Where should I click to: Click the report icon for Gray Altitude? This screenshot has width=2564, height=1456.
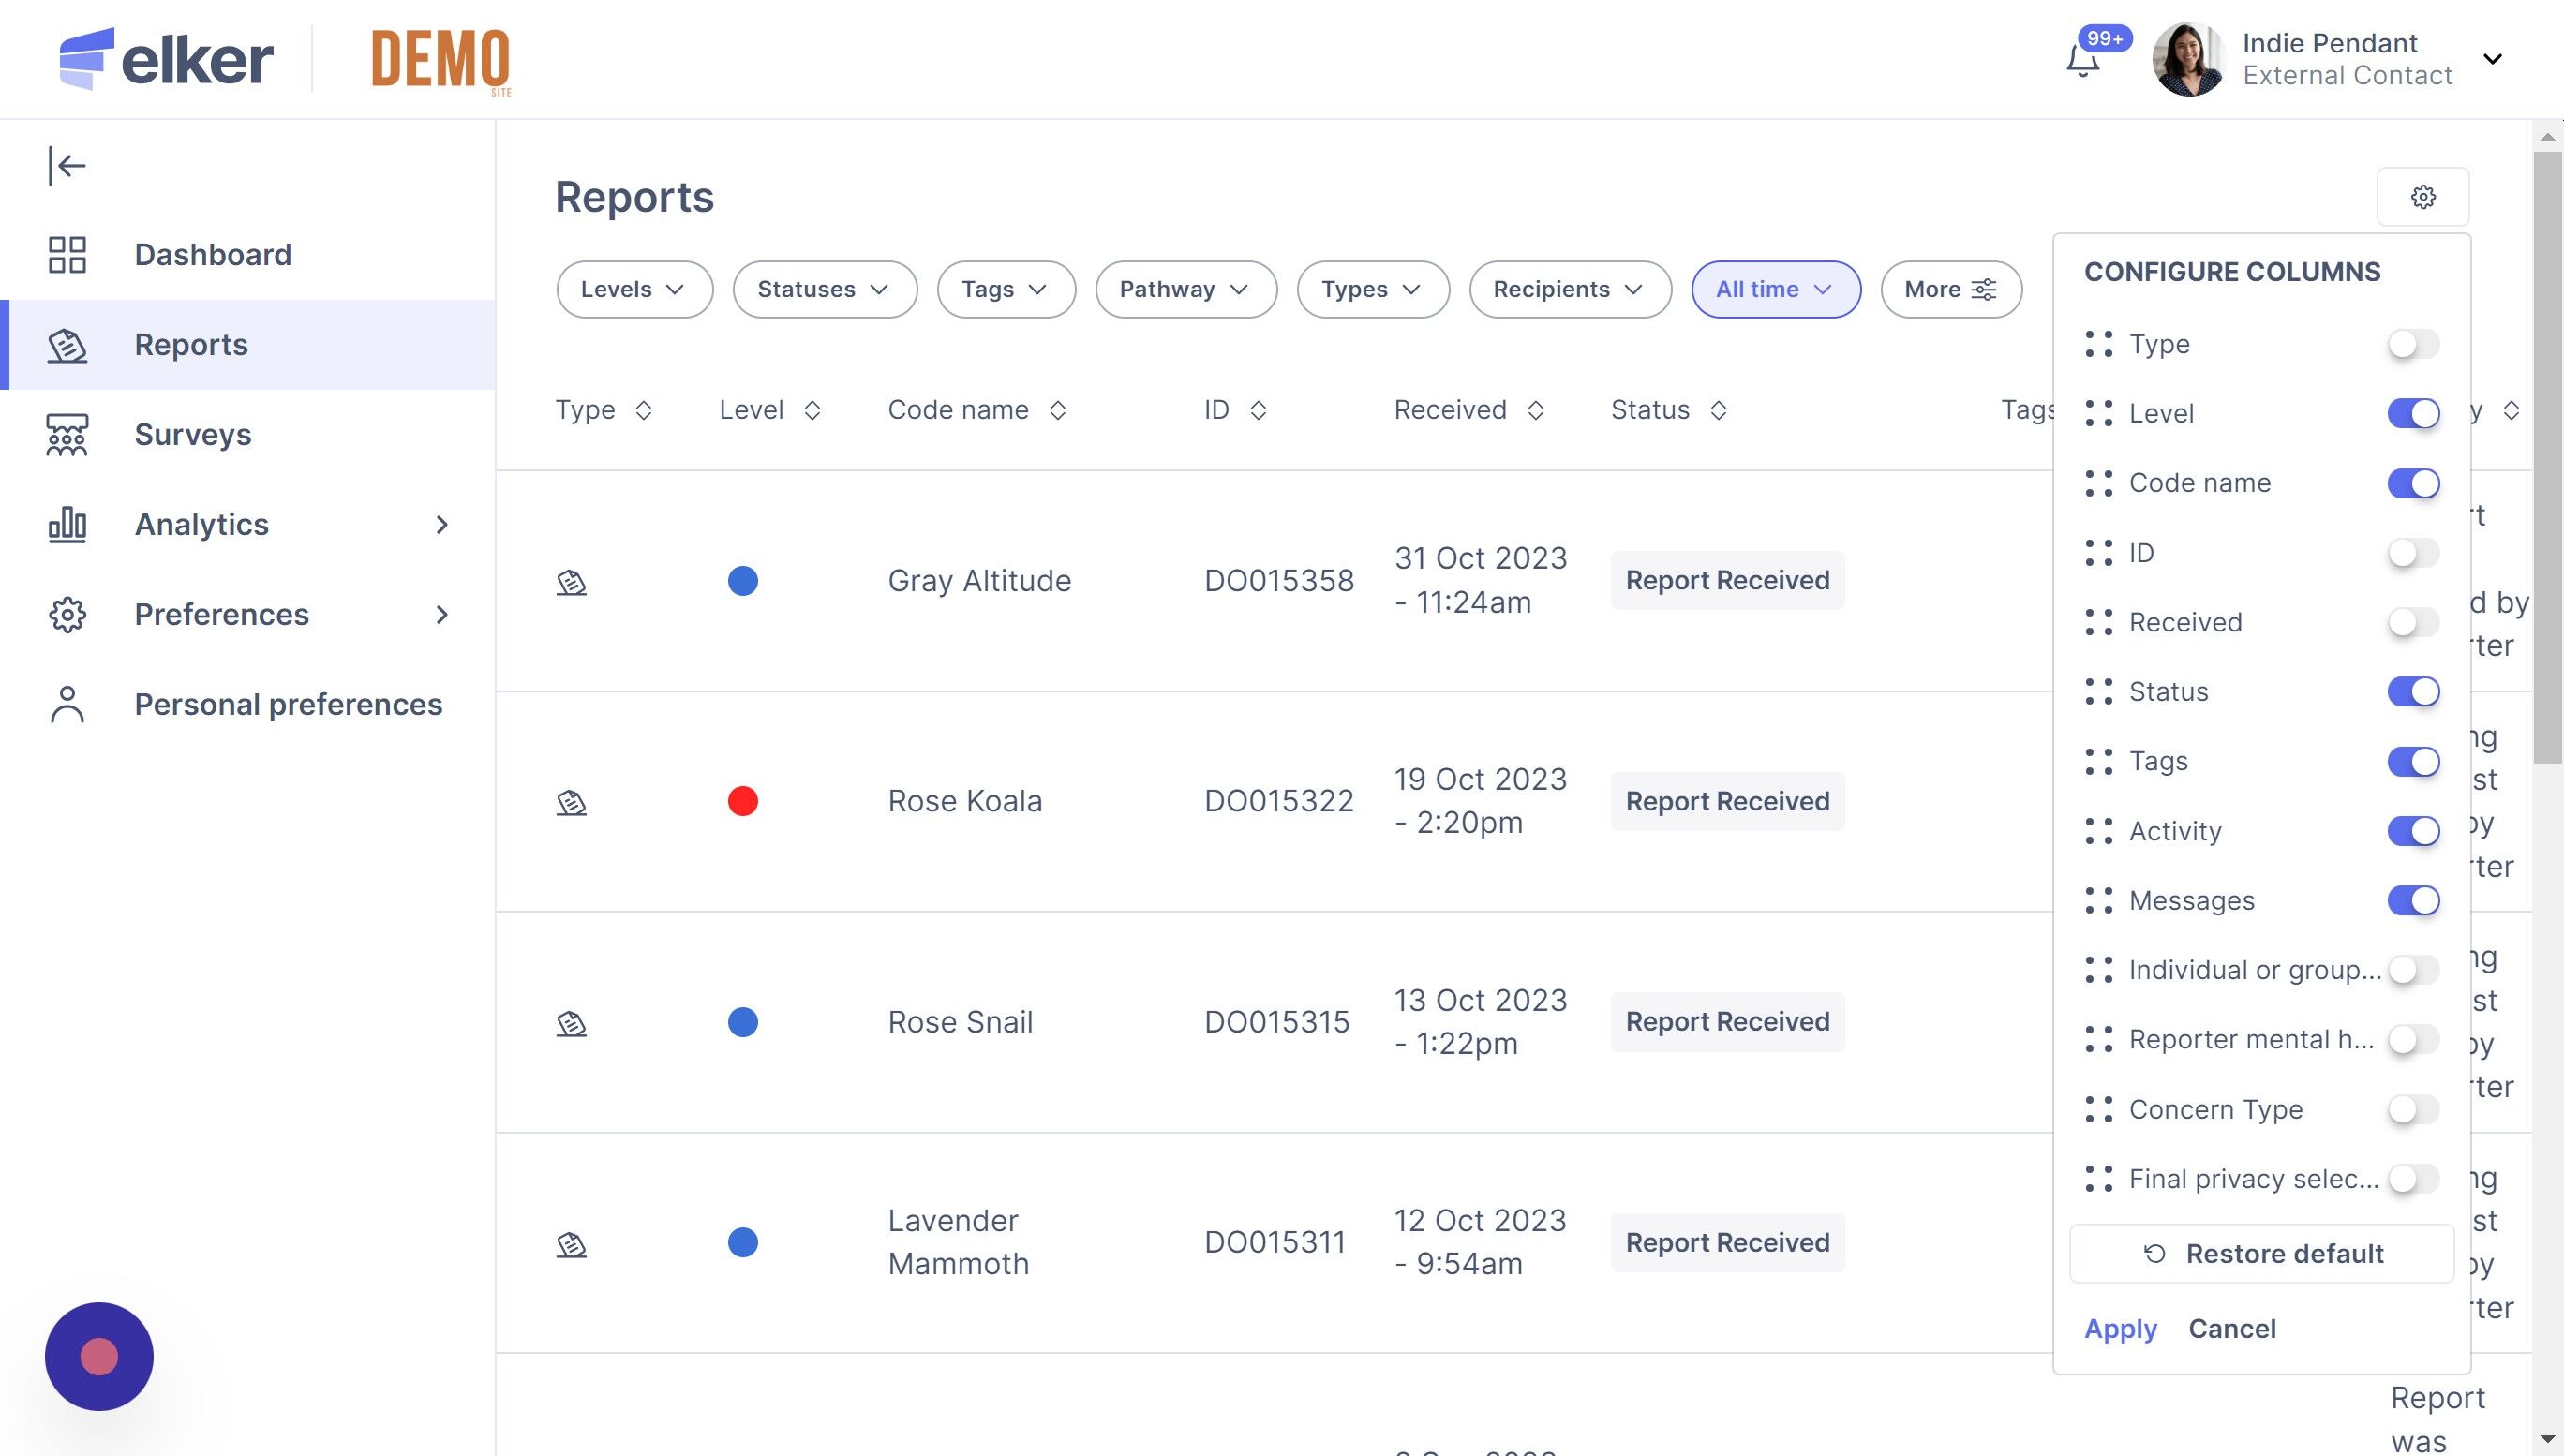pos(571,582)
